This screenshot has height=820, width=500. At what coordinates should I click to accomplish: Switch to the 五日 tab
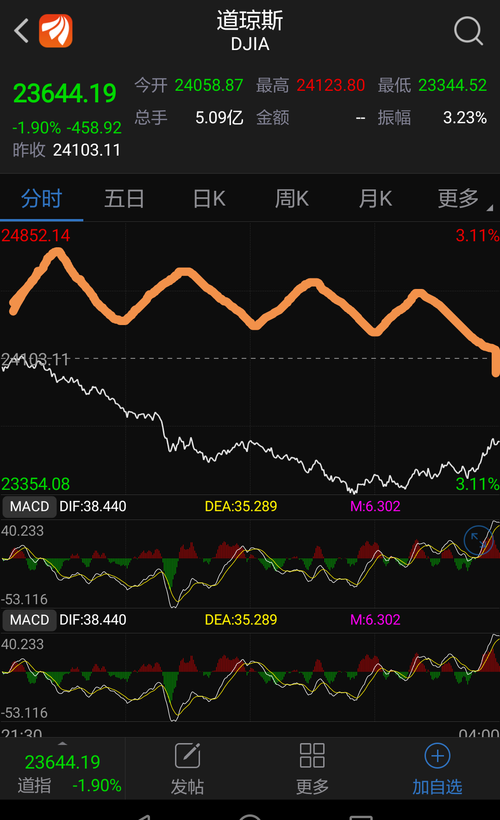tap(124, 199)
